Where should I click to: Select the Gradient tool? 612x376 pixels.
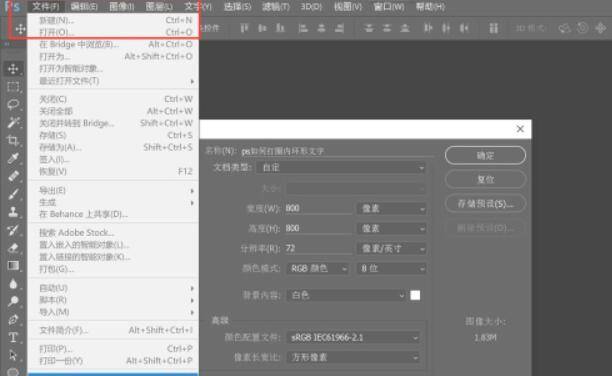13,266
